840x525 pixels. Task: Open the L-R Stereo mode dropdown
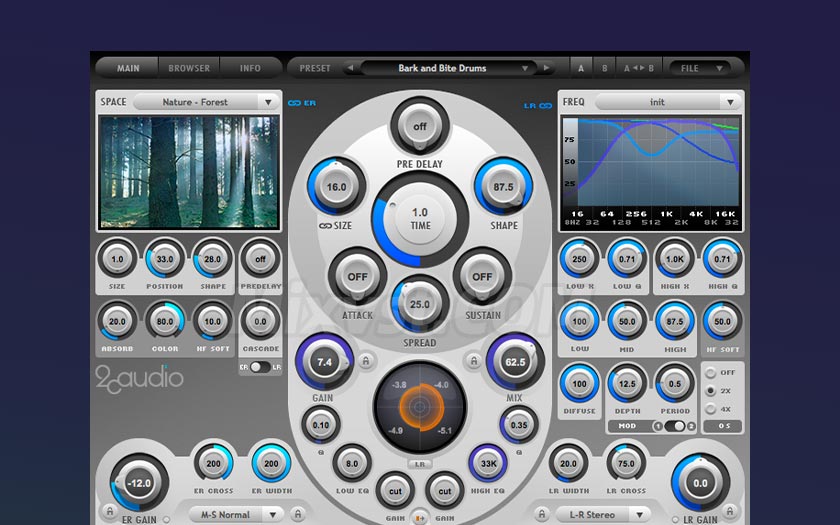point(603,514)
